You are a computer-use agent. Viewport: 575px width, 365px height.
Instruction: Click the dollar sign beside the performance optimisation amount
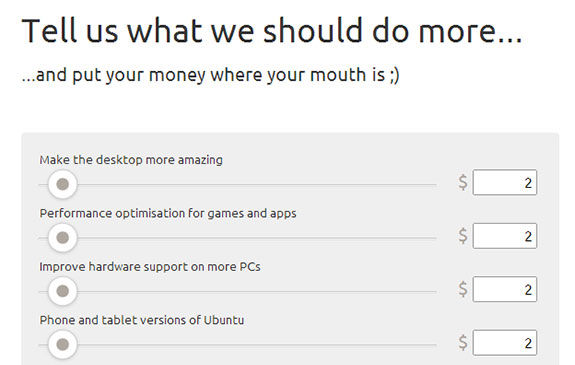pos(463,236)
